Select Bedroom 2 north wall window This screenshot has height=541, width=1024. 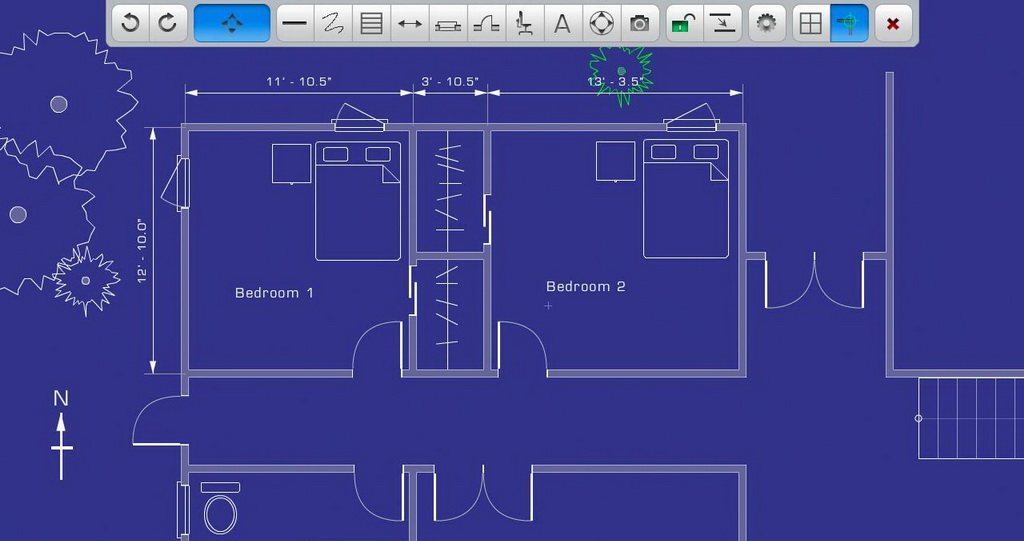click(692, 118)
